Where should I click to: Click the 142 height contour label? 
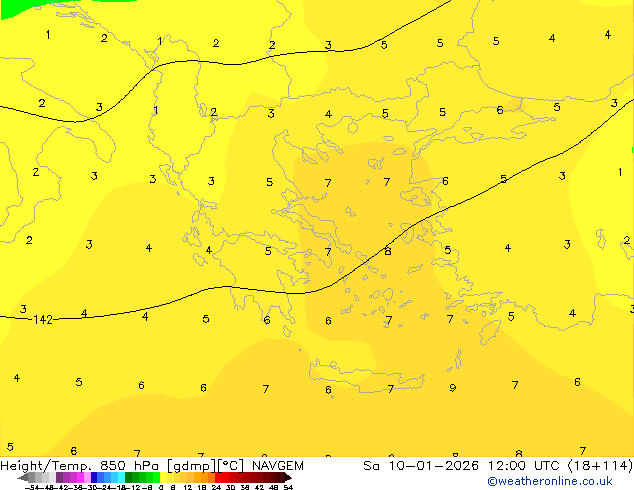coord(43,320)
